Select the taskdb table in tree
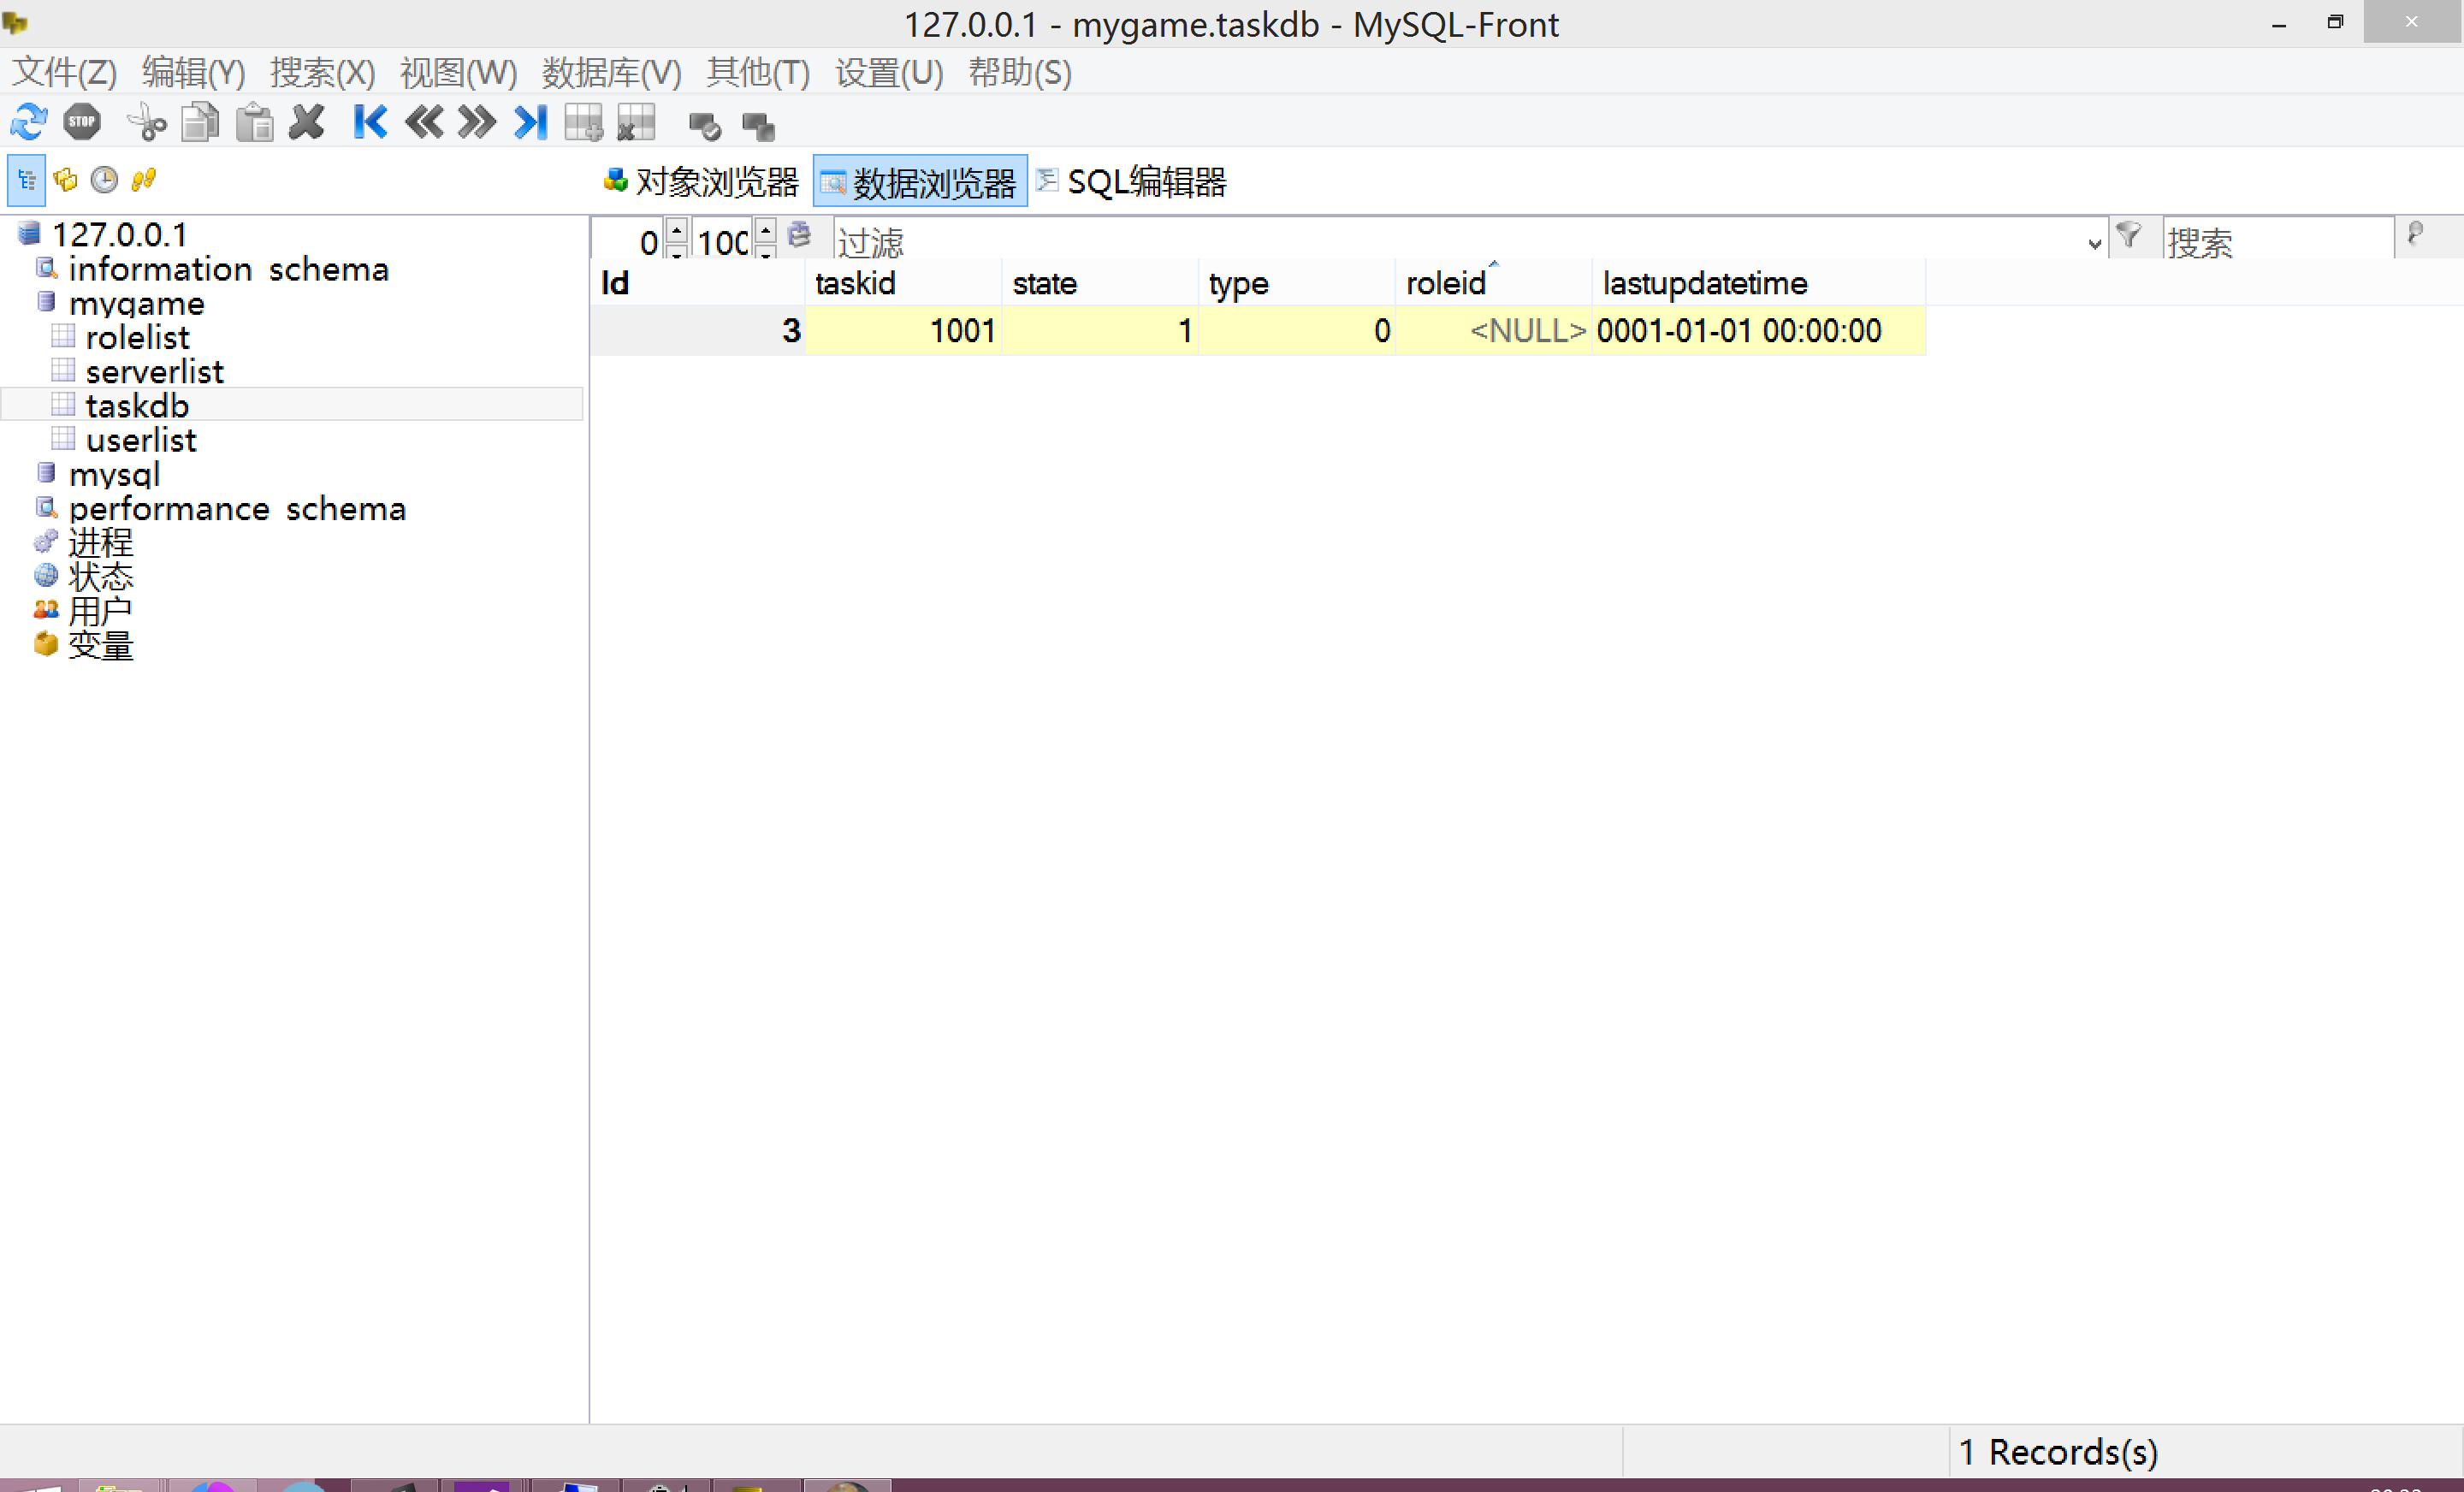The image size is (2464, 1492). click(137, 405)
